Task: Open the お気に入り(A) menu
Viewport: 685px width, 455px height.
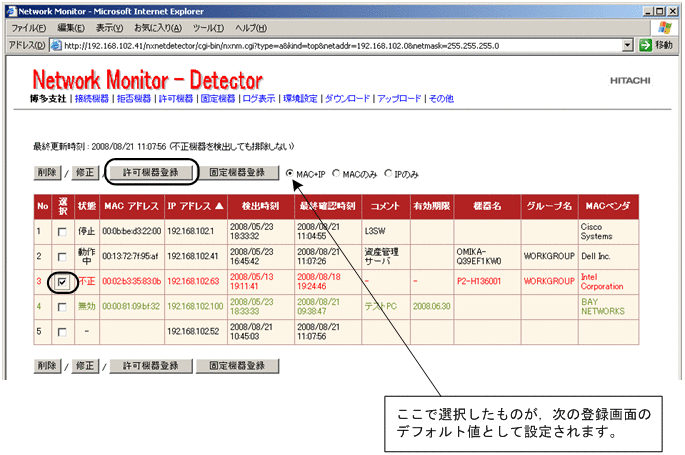Action: pos(158,28)
